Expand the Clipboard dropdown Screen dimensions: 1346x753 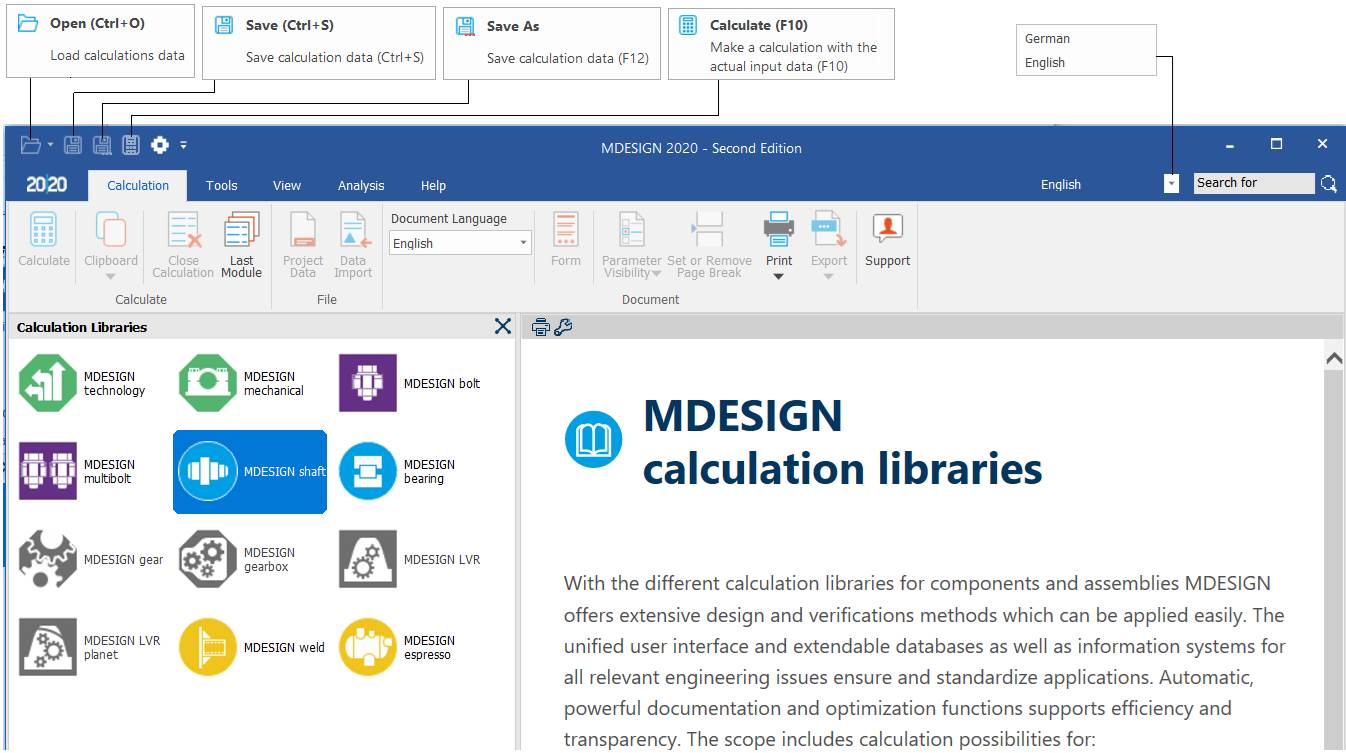click(111, 277)
